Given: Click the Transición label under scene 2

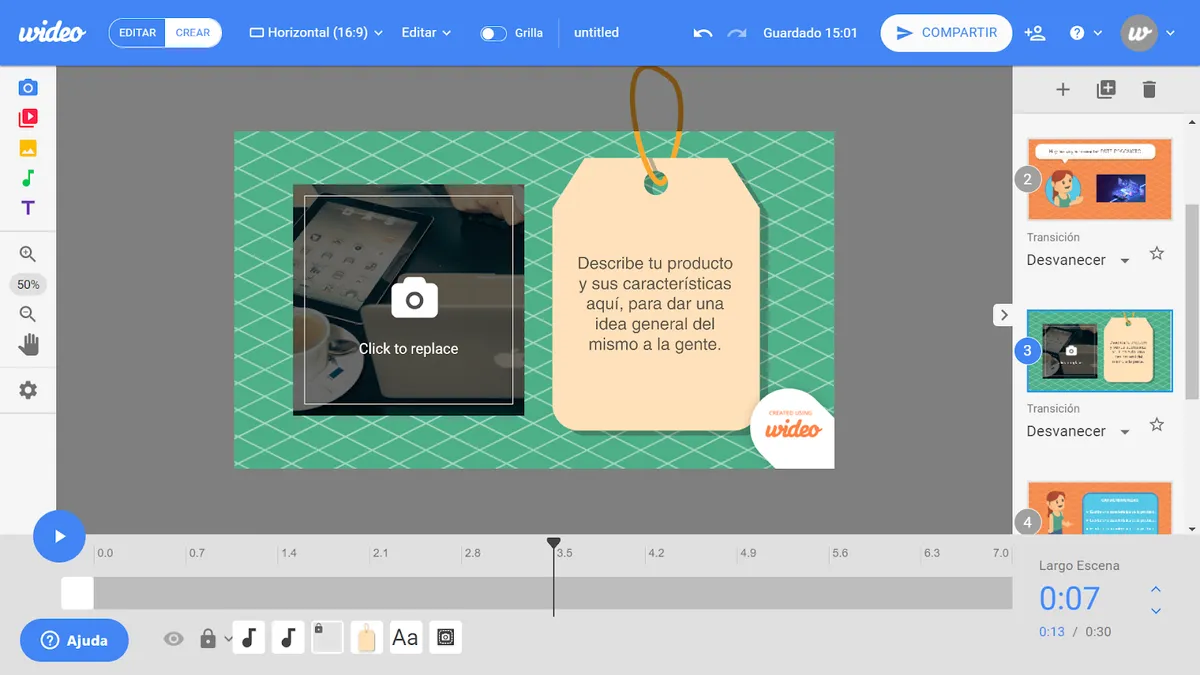Looking at the screenshot, I should coord(1053,237).
